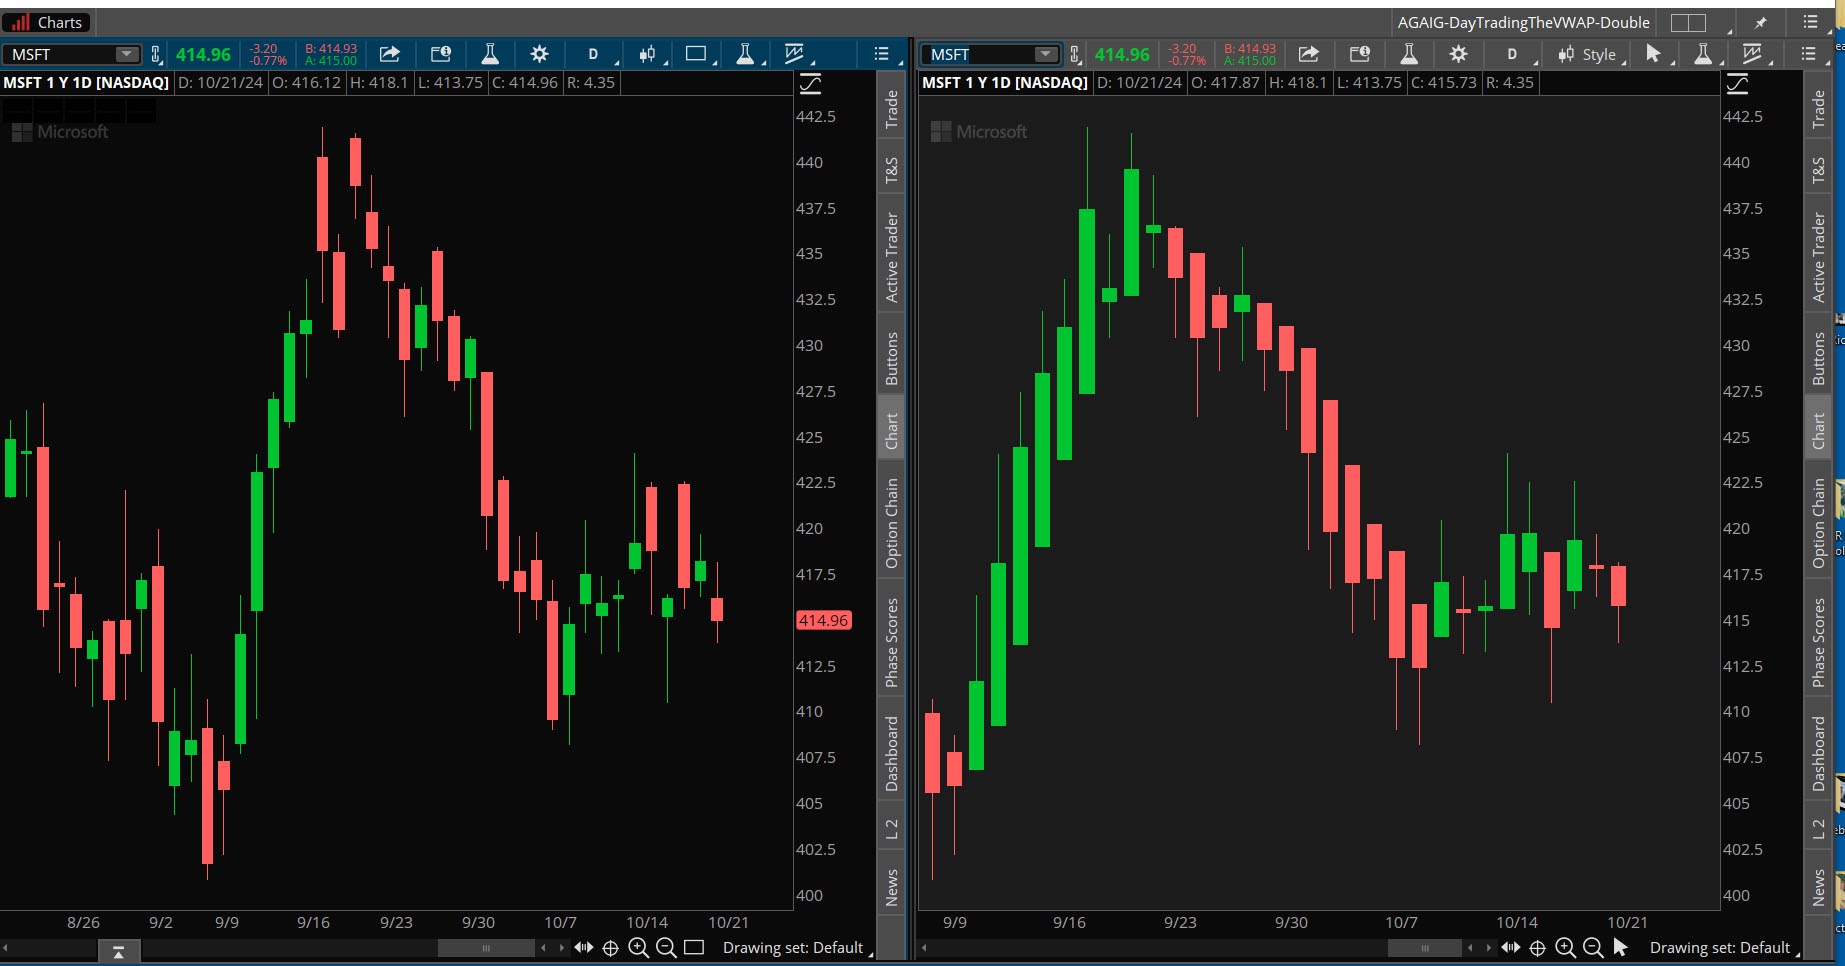Open left chart candle style dropdown

click(x=649, y=54)
